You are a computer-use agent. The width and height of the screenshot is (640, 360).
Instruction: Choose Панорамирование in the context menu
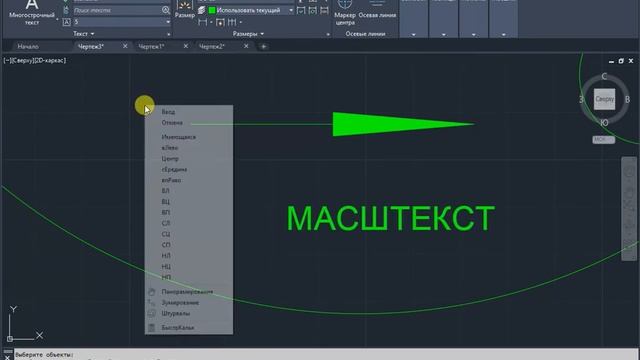pos(189,292)
